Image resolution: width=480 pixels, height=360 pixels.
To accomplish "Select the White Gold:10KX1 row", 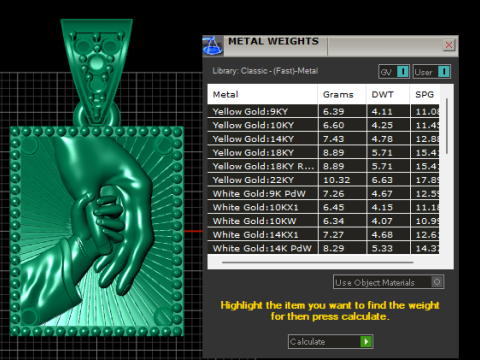I will 323,207.
